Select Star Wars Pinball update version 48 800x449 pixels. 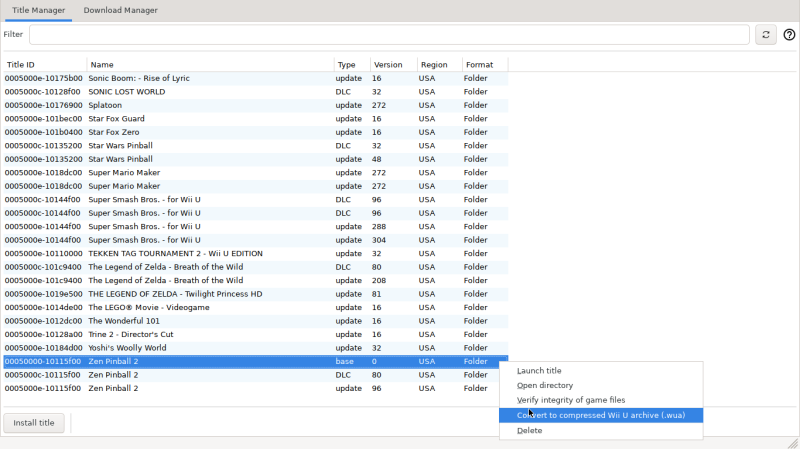[x=256, y=159]
